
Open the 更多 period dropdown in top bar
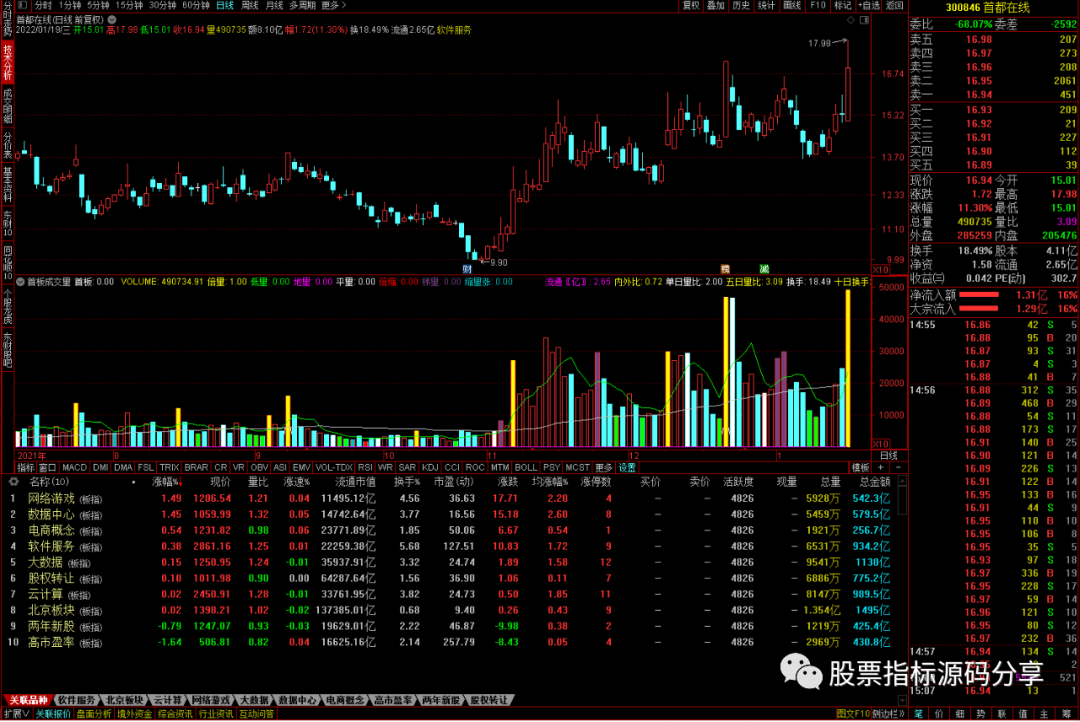point(330,5)
